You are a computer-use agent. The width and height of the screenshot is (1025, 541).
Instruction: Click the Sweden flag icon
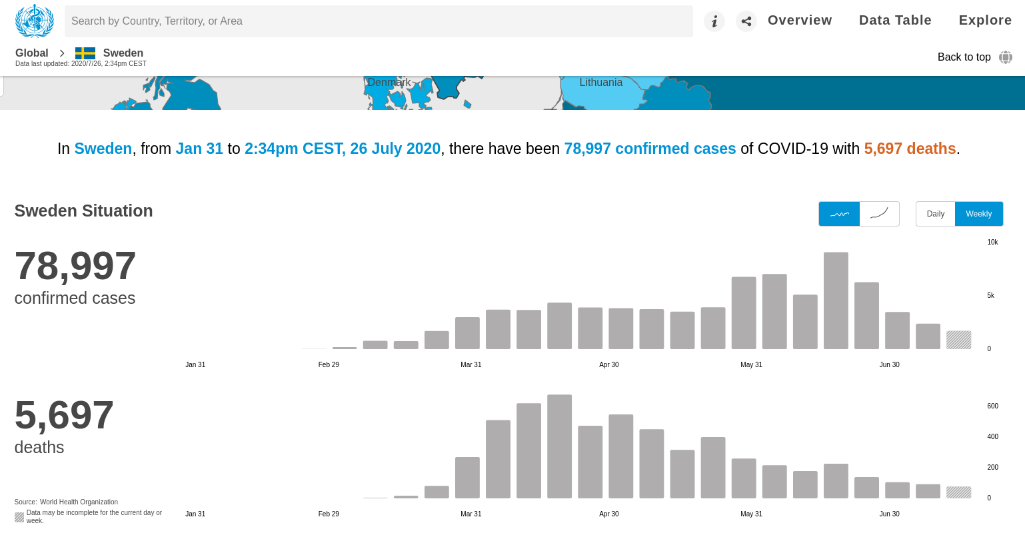click(x=85, y=53)
